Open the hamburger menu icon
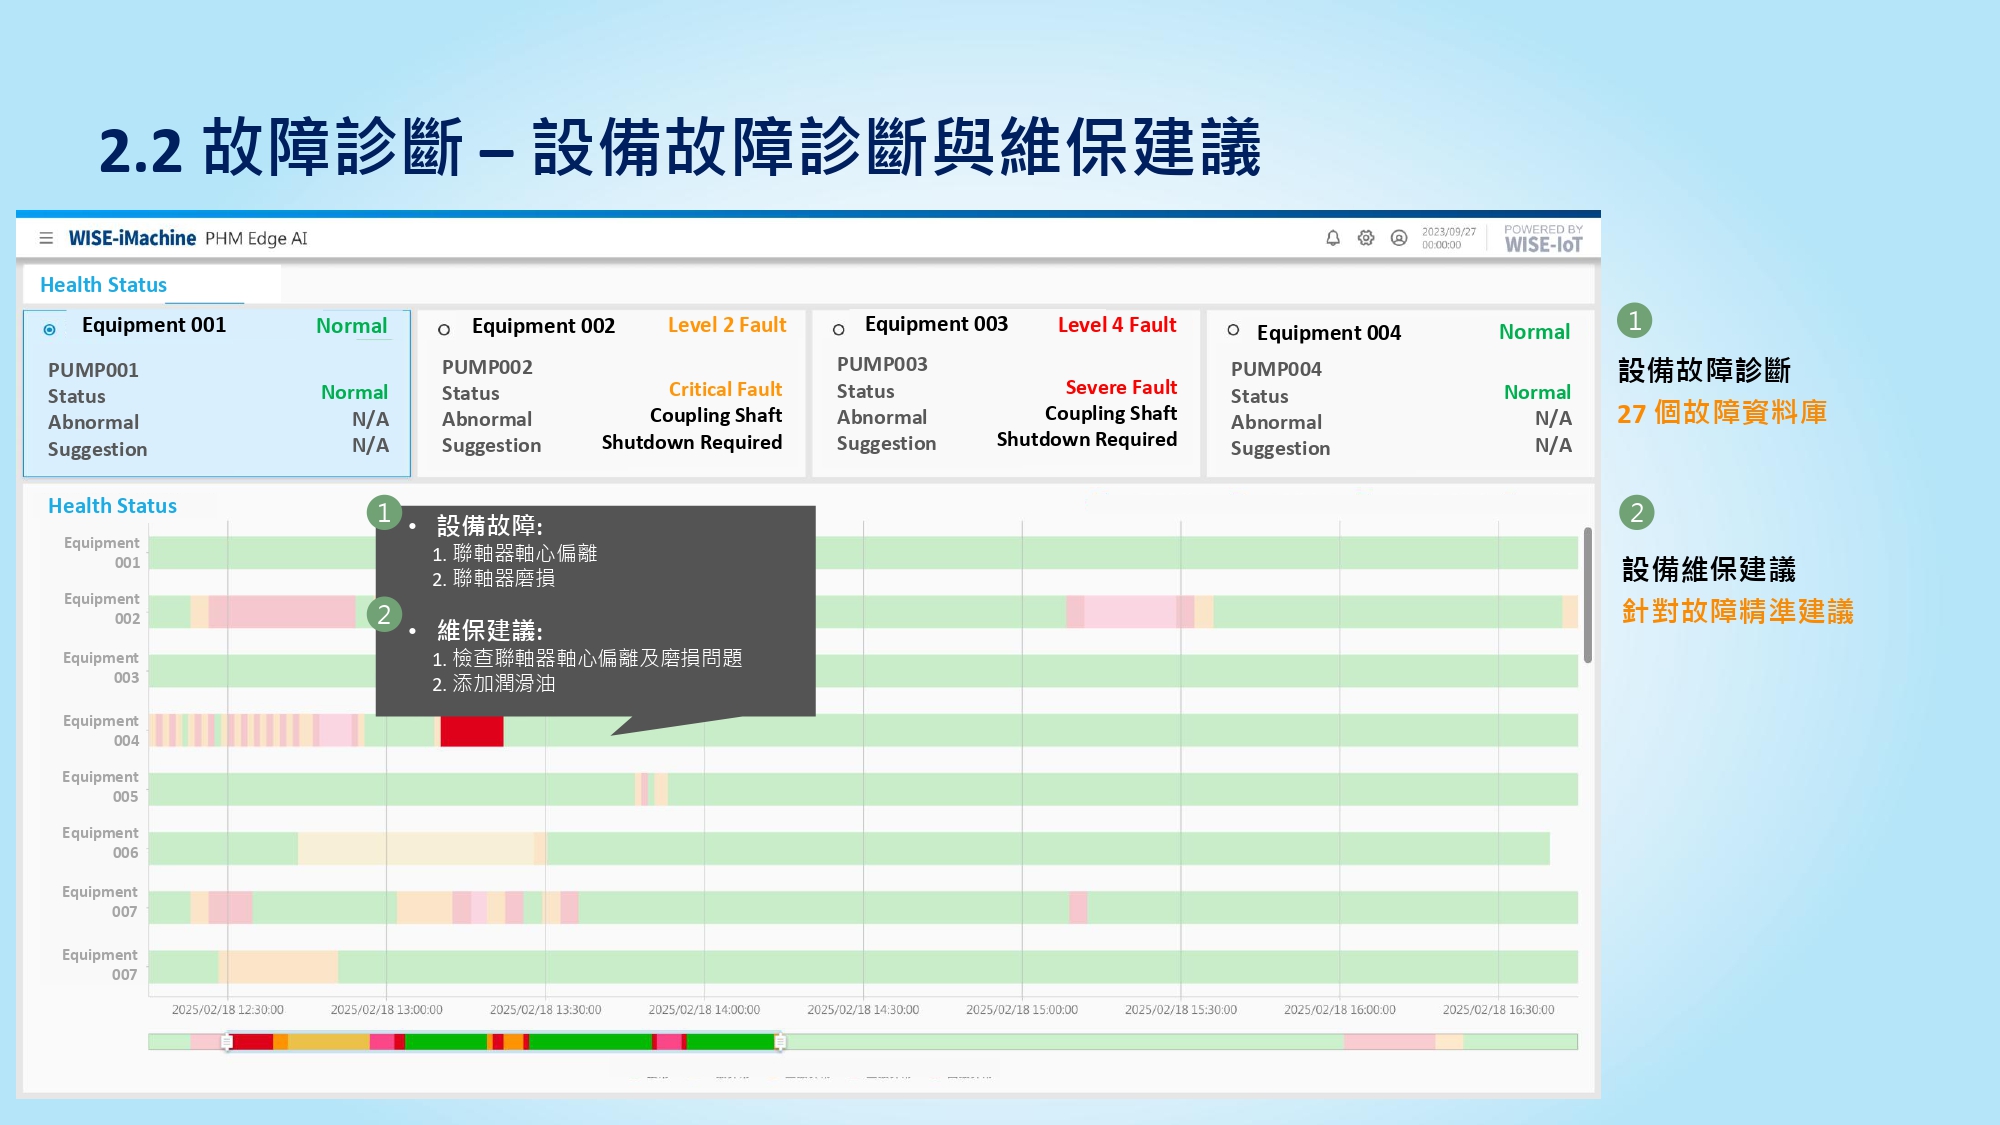The image size is (2000, 1125). 46,238
